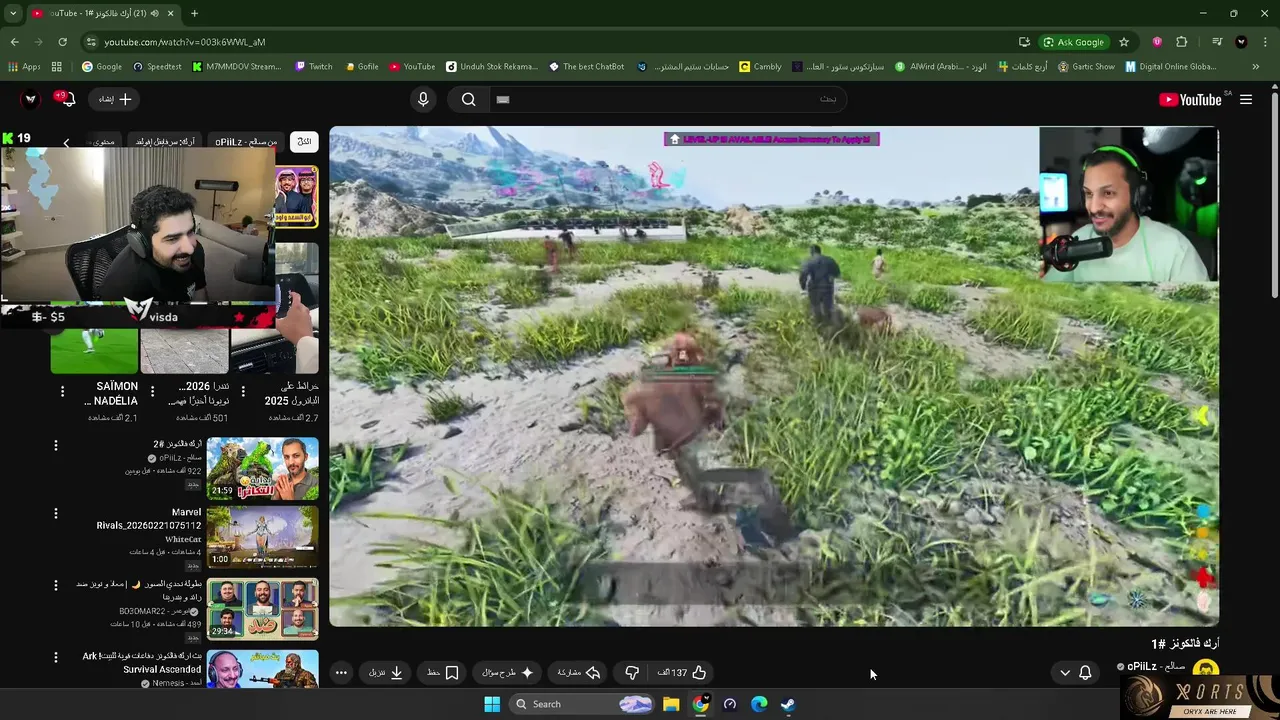Open the Nemesis Ark video thumbnail
The width and height of the screenshot is (1280, 720).
click(262, 669)
